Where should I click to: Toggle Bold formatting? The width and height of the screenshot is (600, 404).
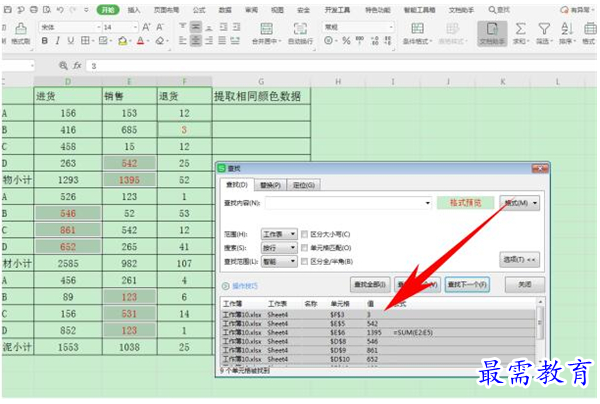pos(45,41)
